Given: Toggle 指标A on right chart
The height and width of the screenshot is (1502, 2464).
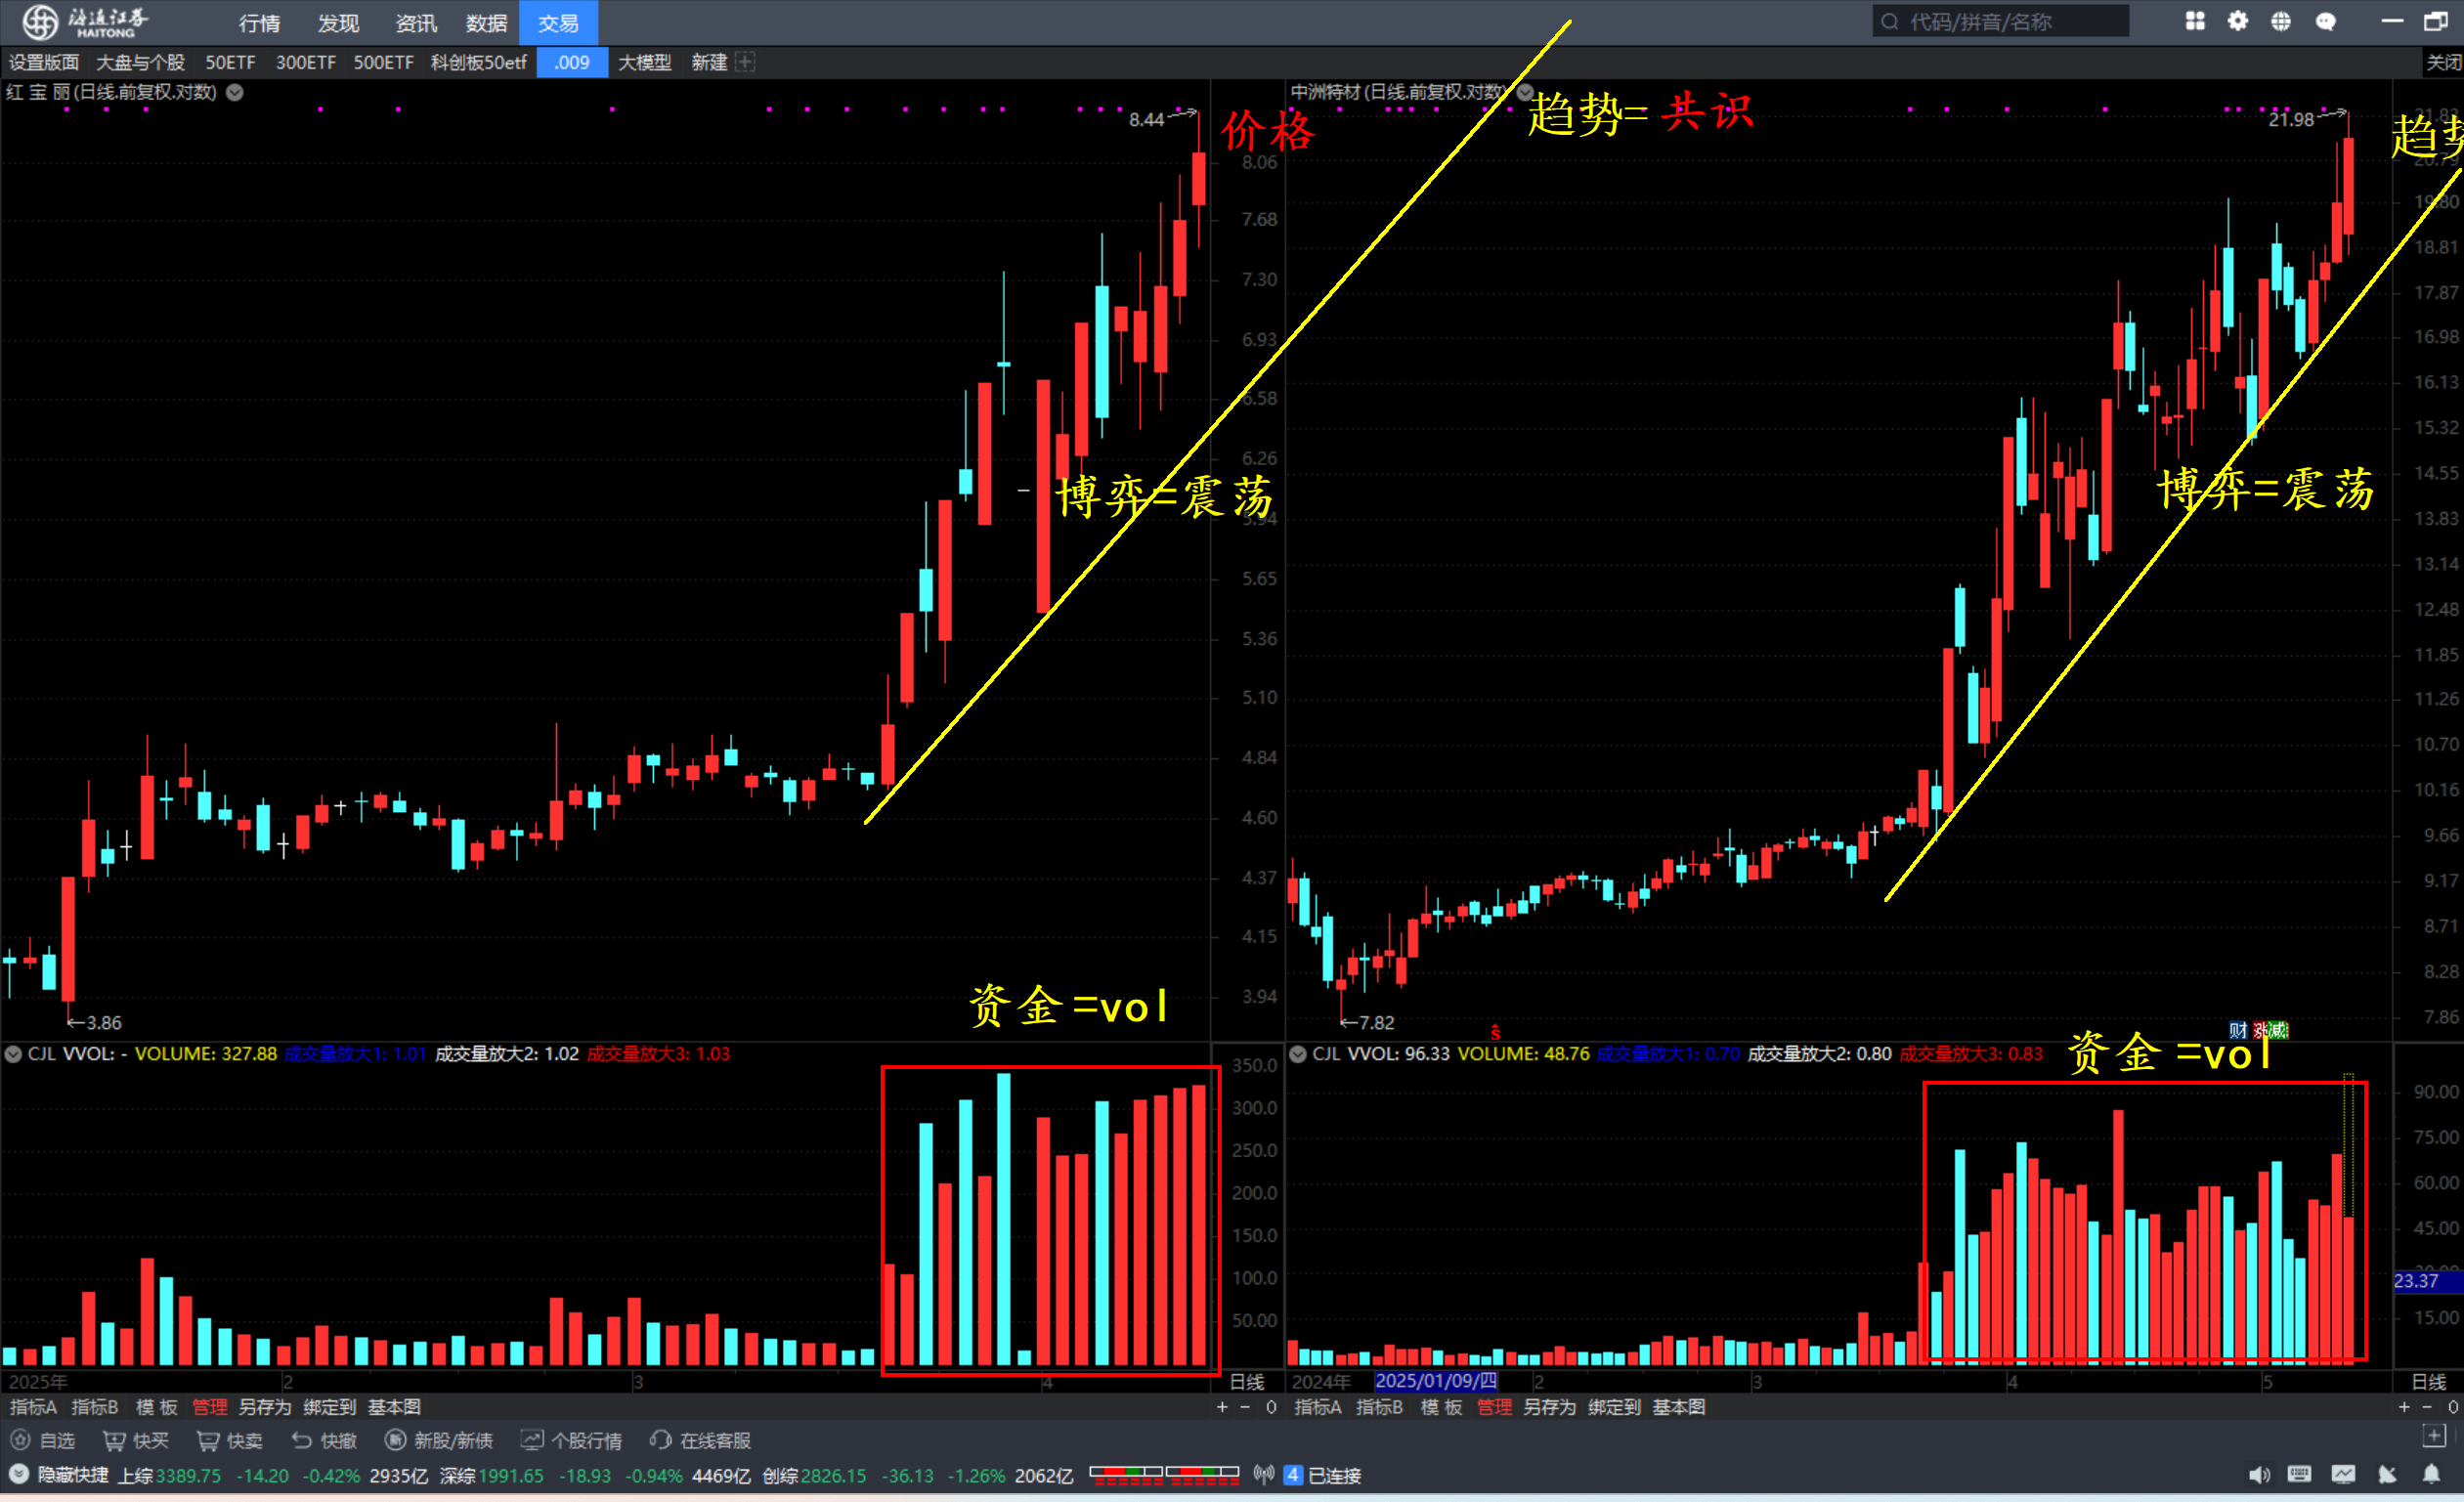Looking at the screenshot, I should click(1318, 1407).
